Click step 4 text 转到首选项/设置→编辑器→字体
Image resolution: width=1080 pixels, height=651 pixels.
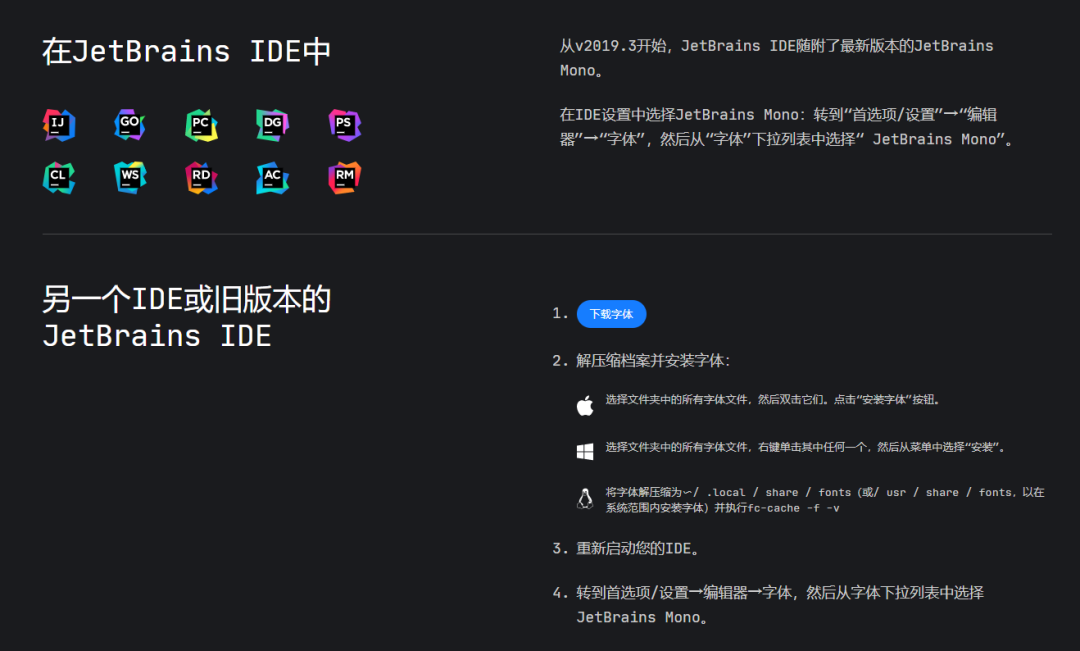pos(780,605)
